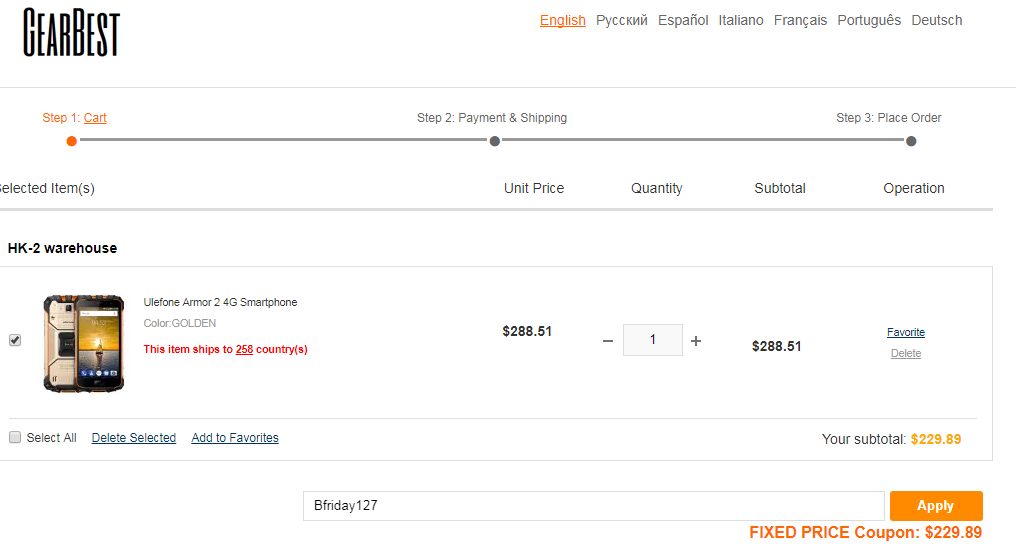Click Add to Favorites link
The width and height of the screenshot is (1016, 545).
click(x=235, y=437)
